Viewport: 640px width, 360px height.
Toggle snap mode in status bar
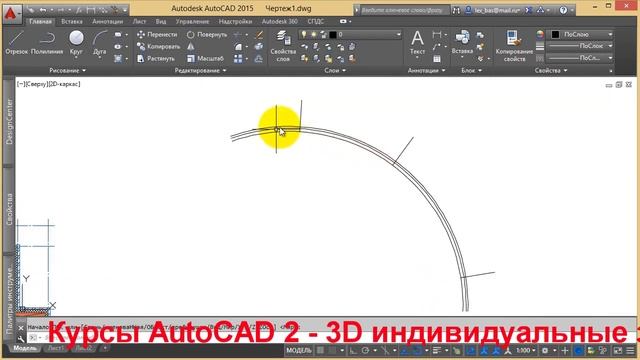click(x=333, y=350)
